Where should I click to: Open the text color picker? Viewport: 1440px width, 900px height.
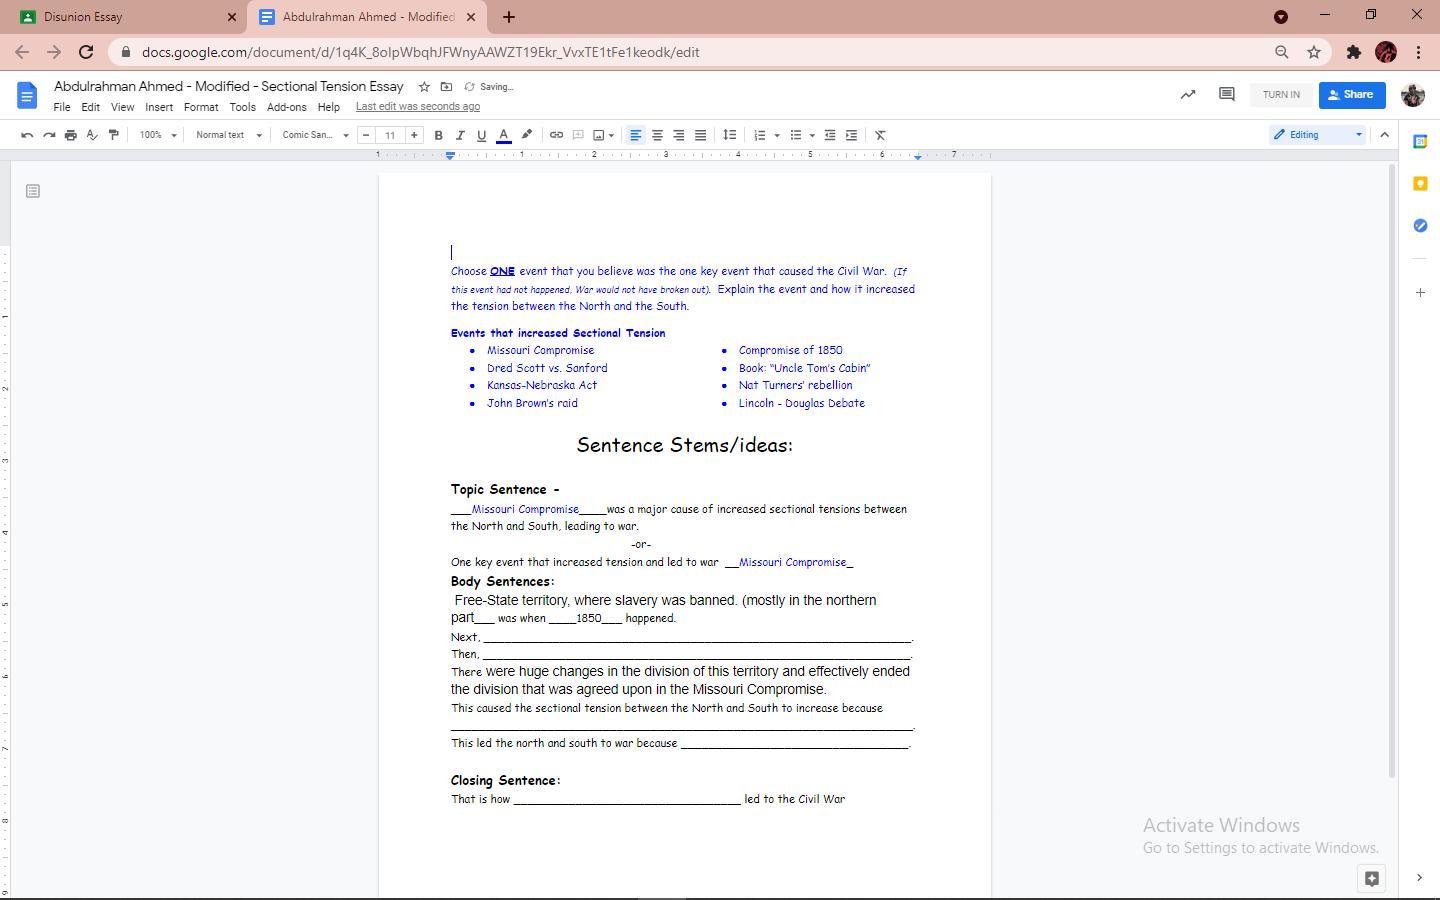(x=504, y=135)
